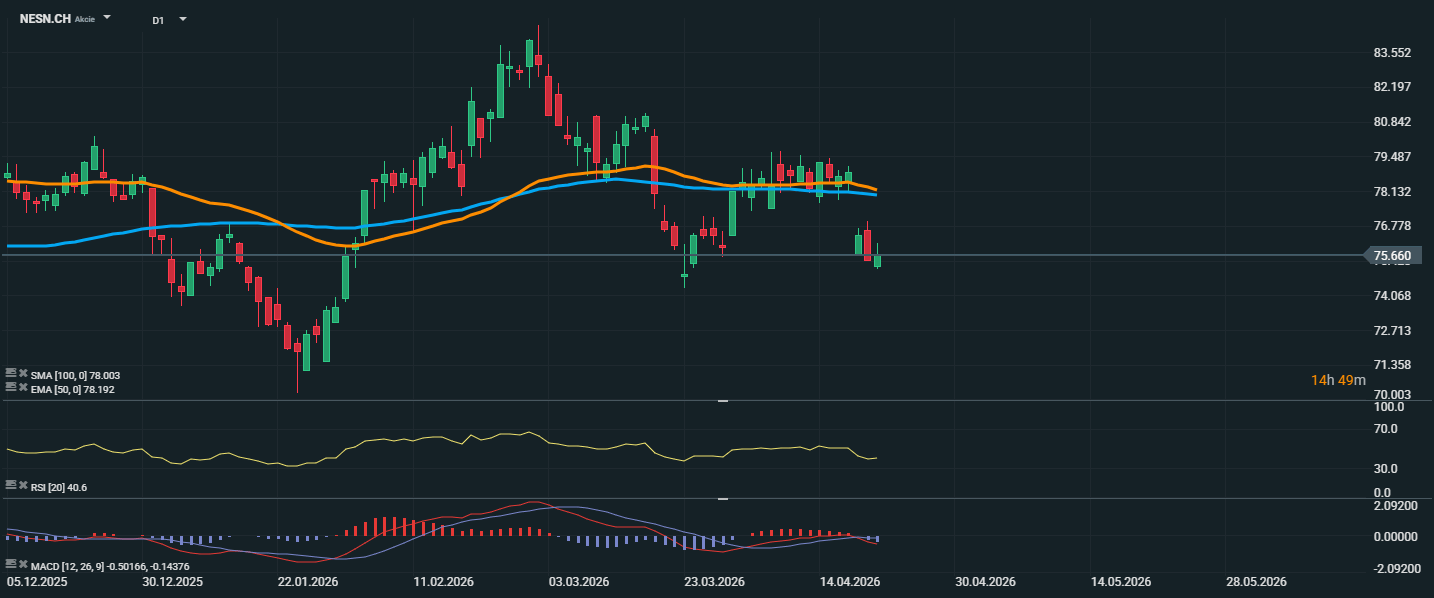This screenshot has height=598, width=1434.
Task: Click the D1 timeframe label
Action: point(158,20)
